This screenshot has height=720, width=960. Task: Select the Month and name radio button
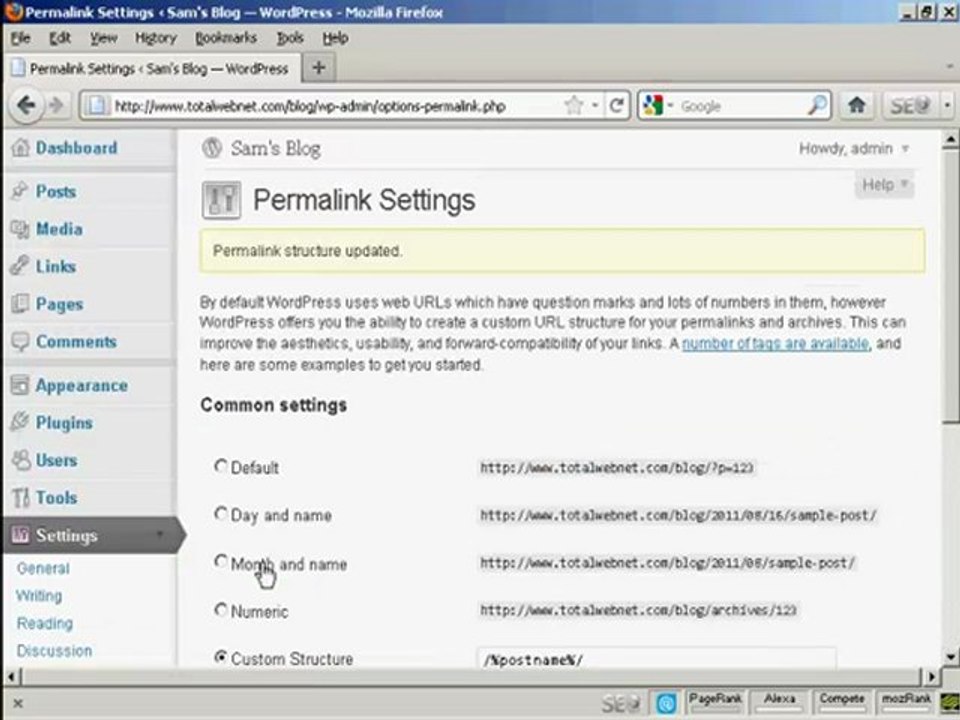pos(221,561)
